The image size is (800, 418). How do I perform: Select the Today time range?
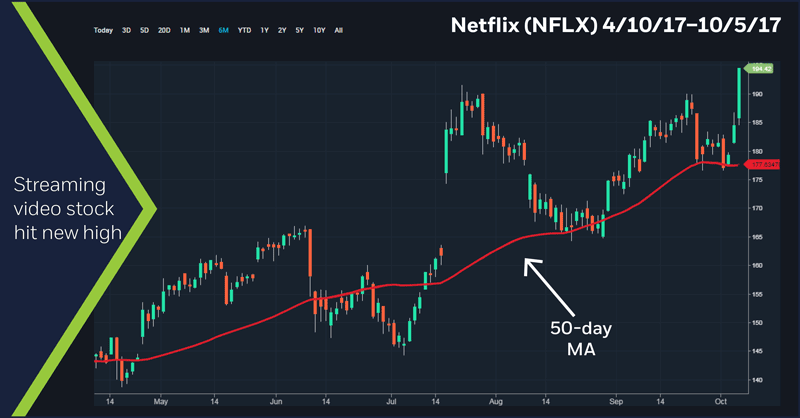[103, 31]
